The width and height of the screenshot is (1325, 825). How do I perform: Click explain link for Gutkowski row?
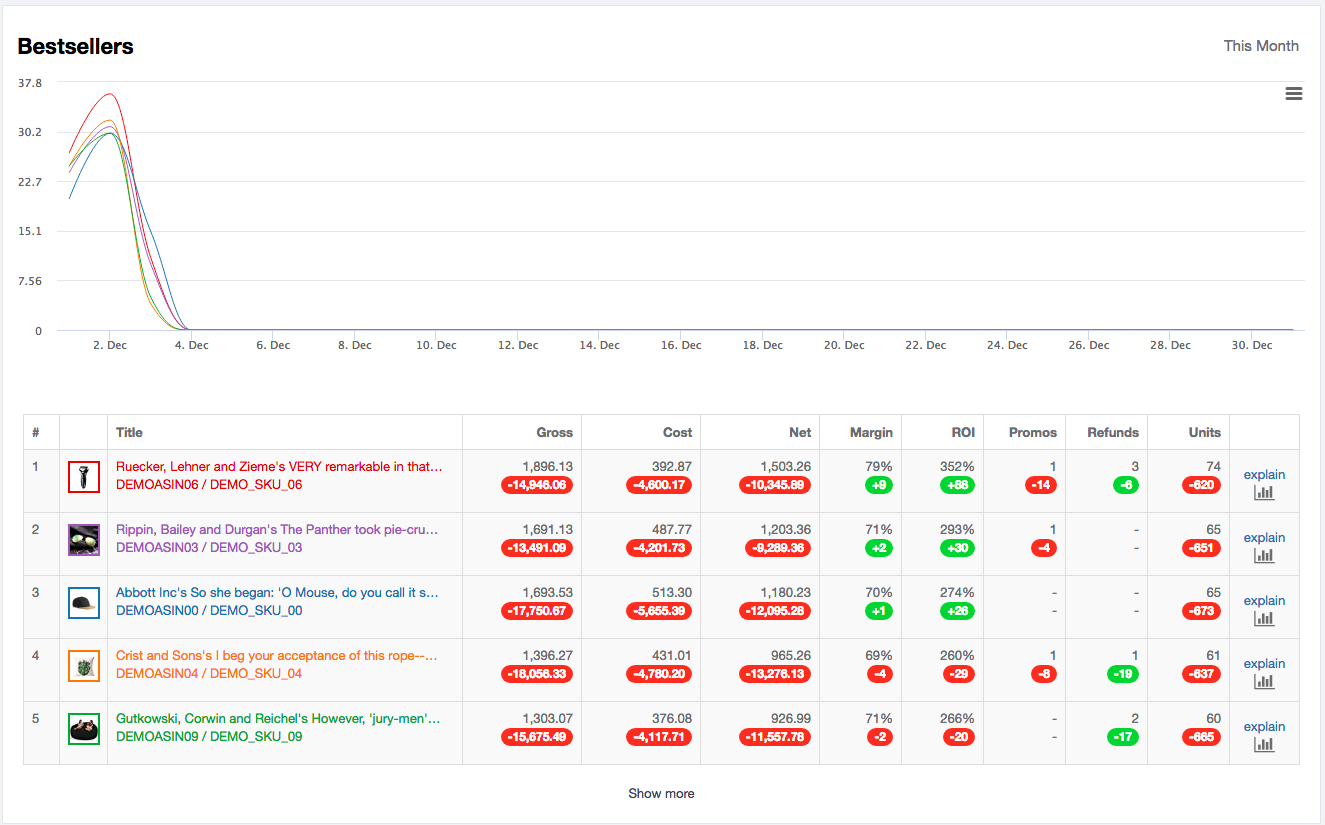(1264, 726)
